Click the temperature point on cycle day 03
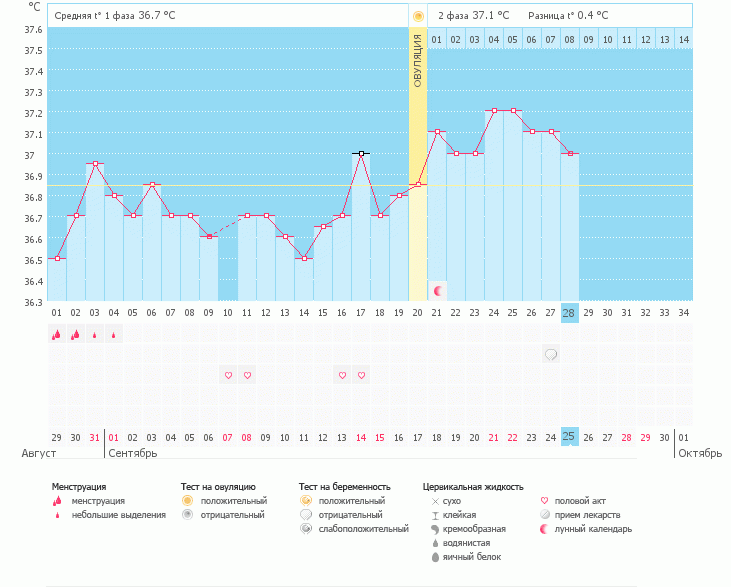 [95, 163]
